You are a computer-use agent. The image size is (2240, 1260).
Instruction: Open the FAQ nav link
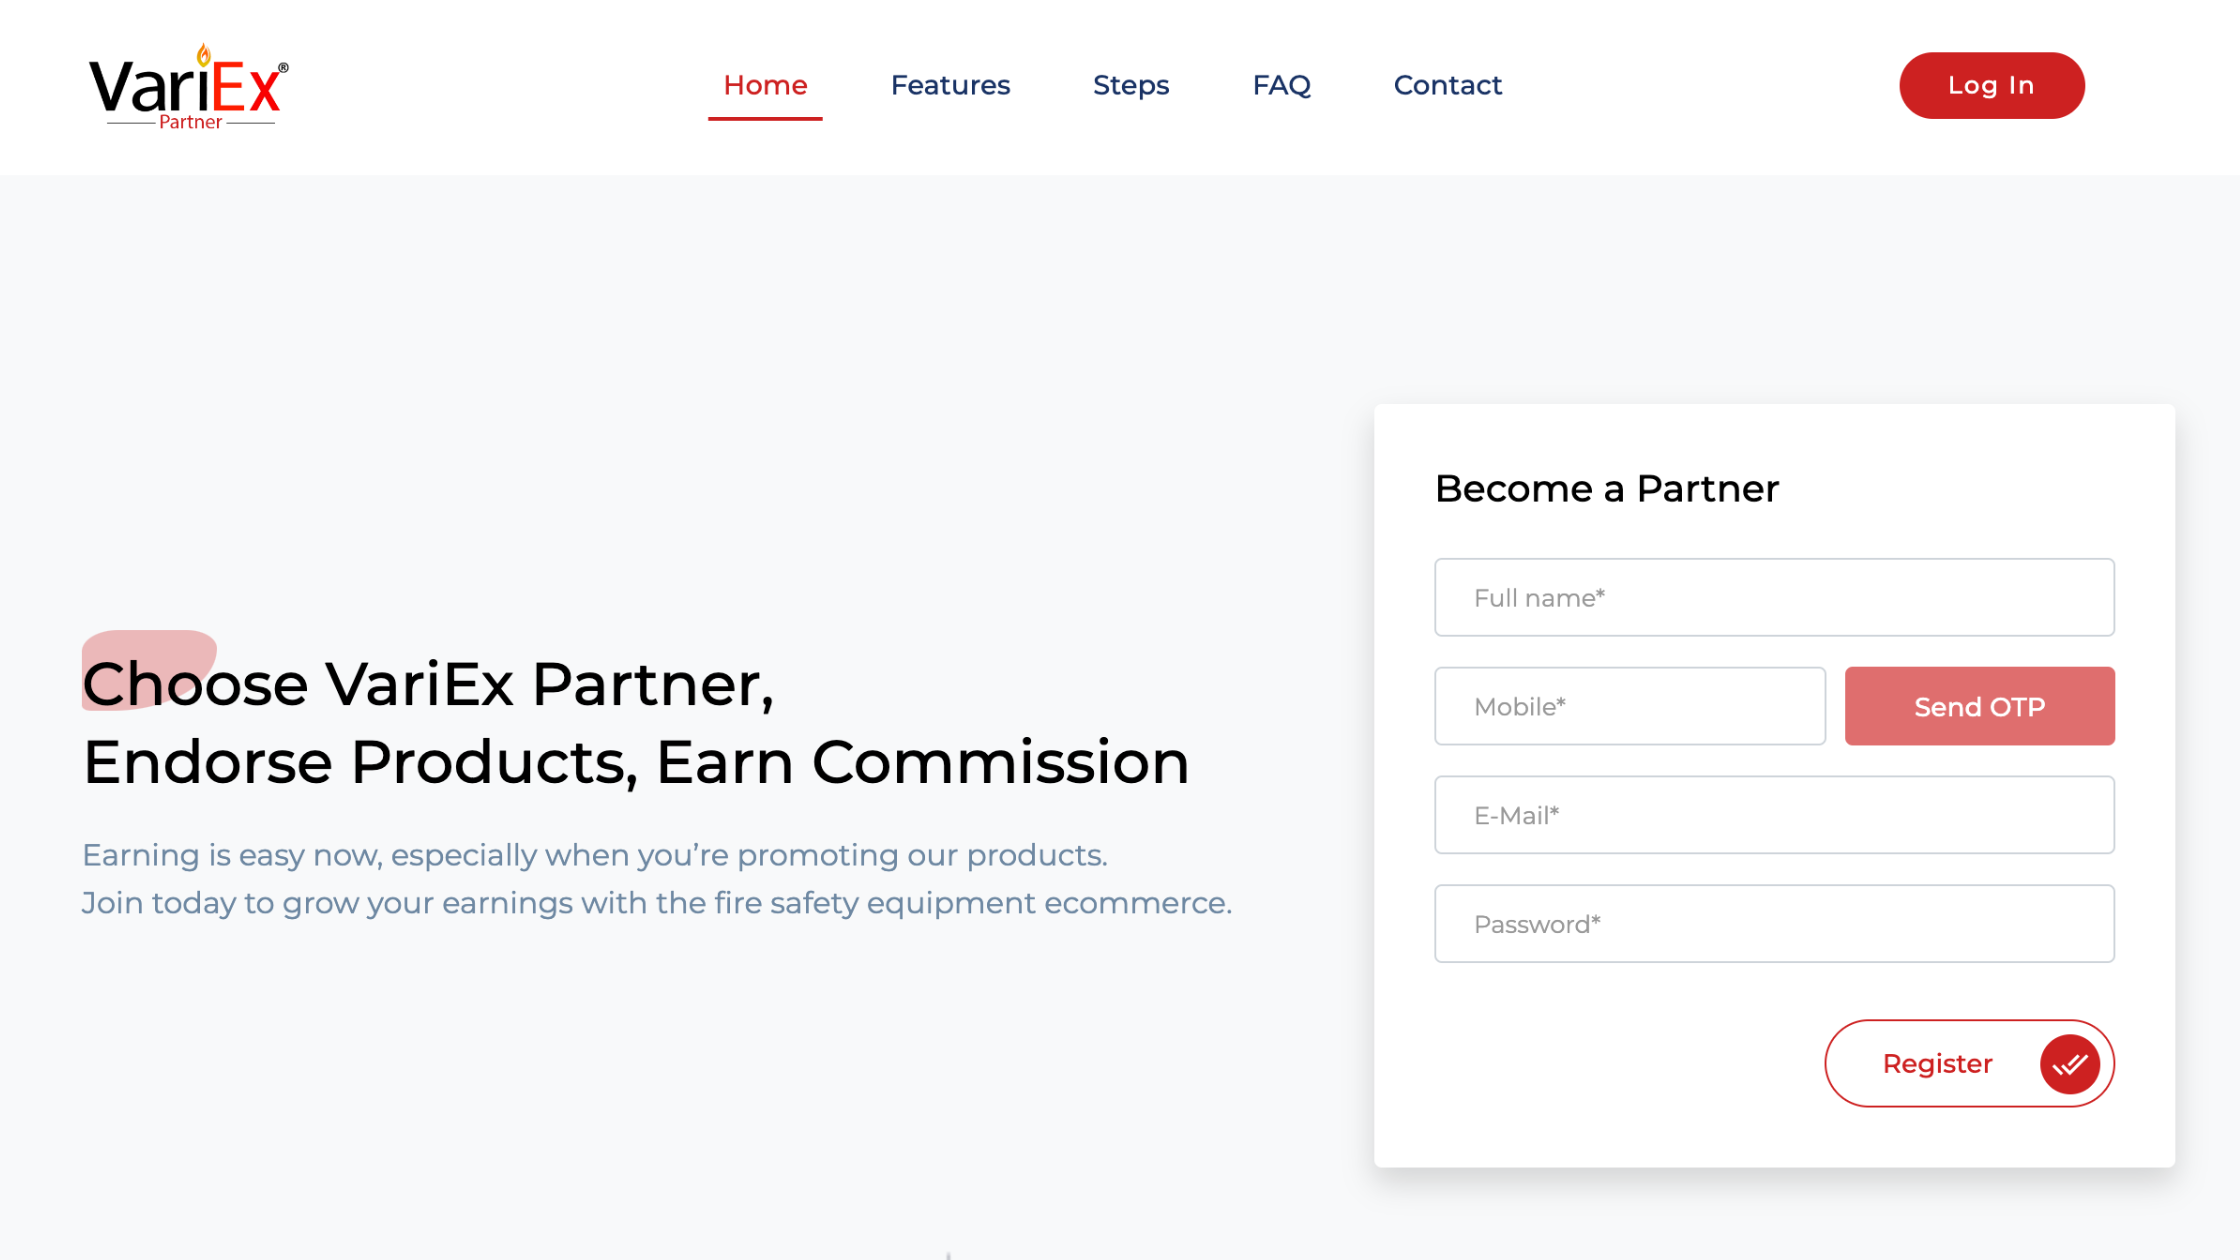[x=1281, y=85]
